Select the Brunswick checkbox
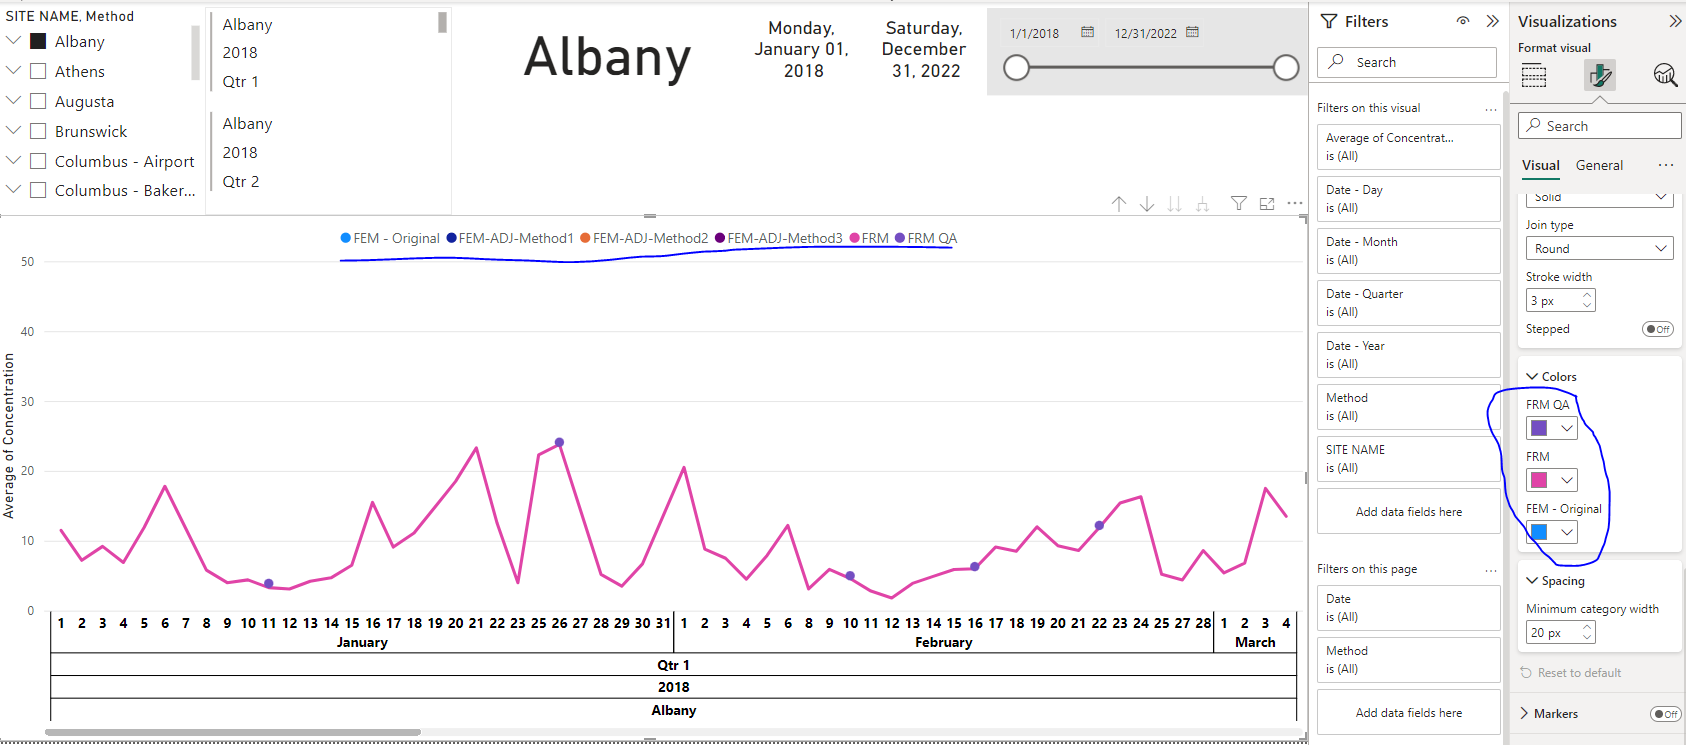 [x=39, y=132]
